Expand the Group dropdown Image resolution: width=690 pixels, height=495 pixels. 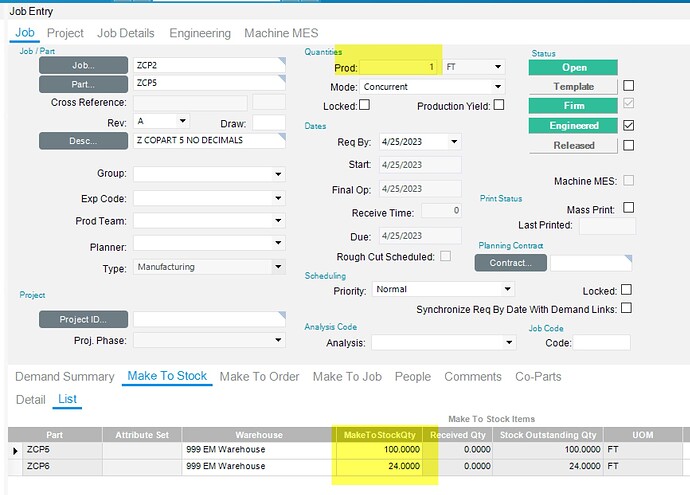[278, 174]
